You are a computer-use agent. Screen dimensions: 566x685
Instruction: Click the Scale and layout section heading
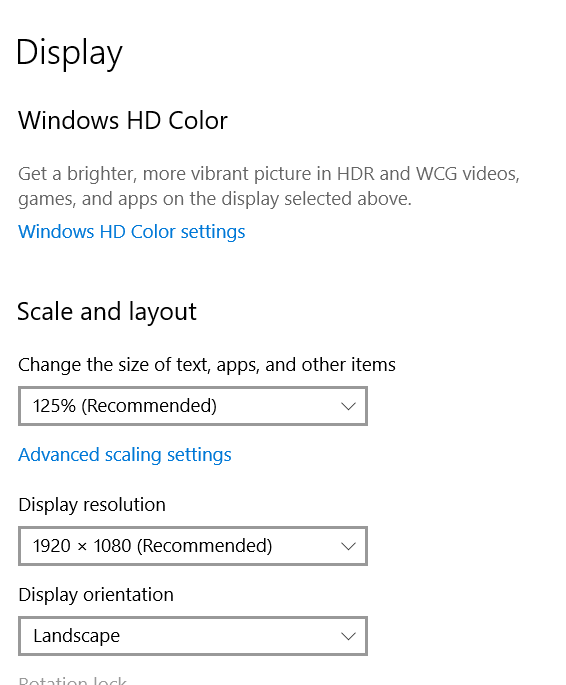[x=107, y=312]
